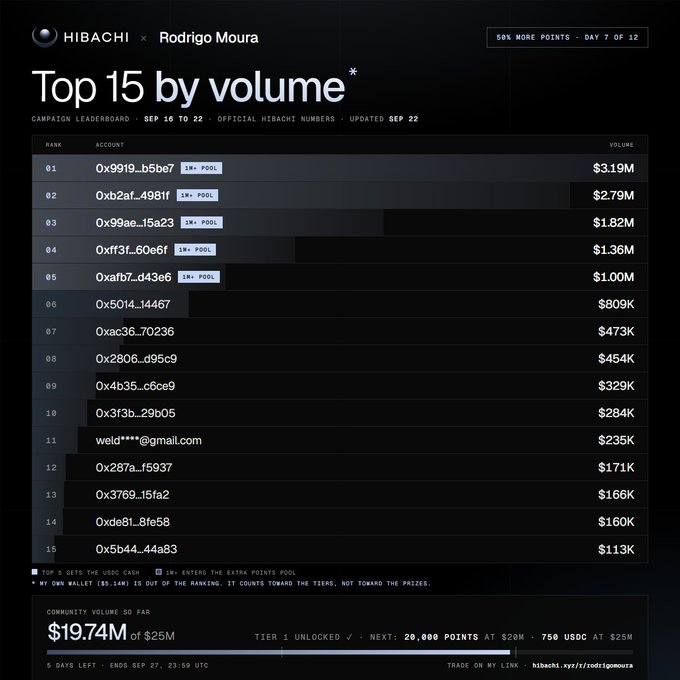The image size is (680, 680).
Task: Select account 0xde81...8fe58
Action: (133, 522)
